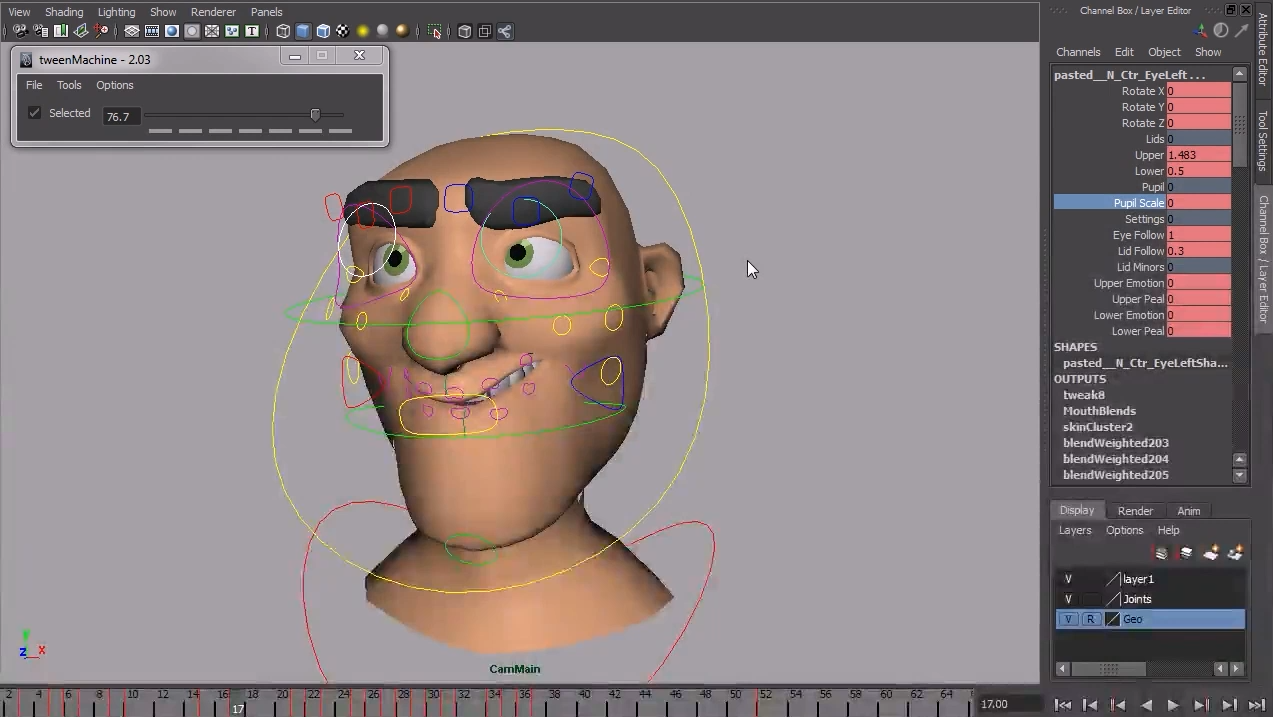Uncheck the Selected checkbox in tweenMachine
This screenshot has width=1273, height=717.
coord(35,113)
